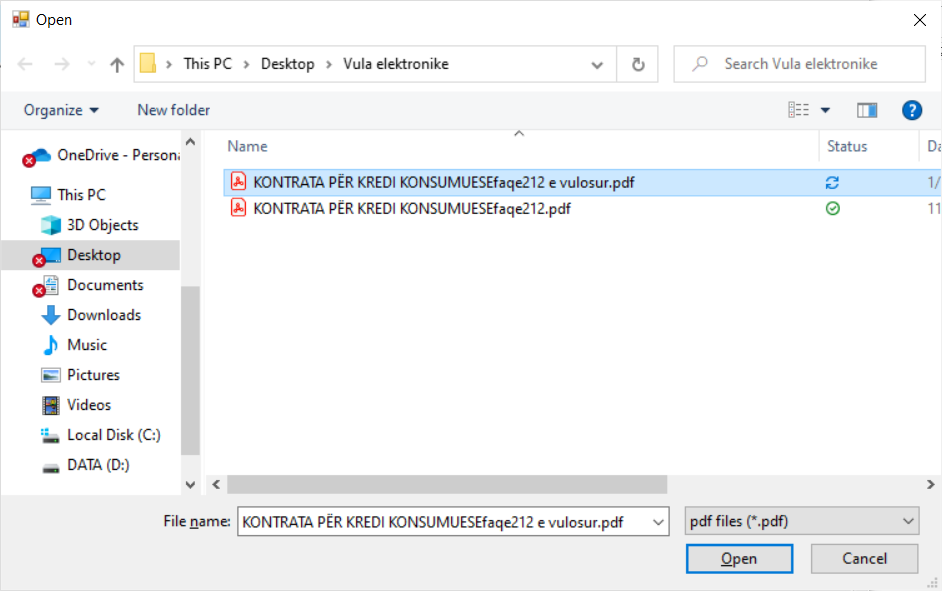942x591 pixels.
Task: Click the green check status icon
Action: tap(833, 208)
